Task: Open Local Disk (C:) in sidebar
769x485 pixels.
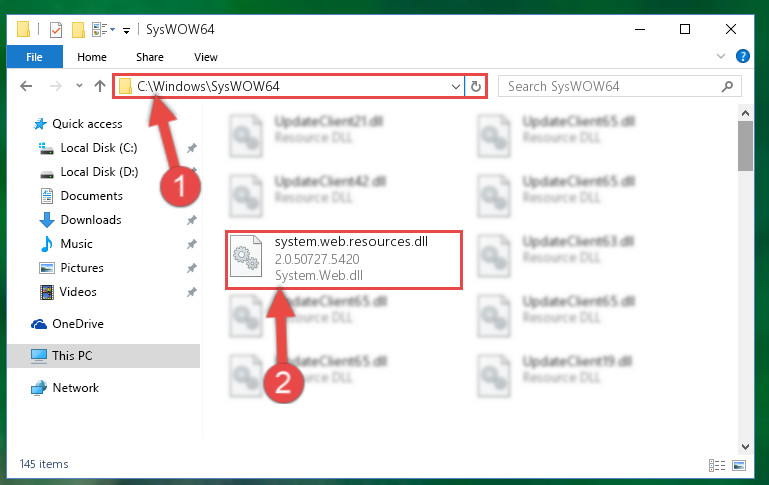Action: coord(99,148)
